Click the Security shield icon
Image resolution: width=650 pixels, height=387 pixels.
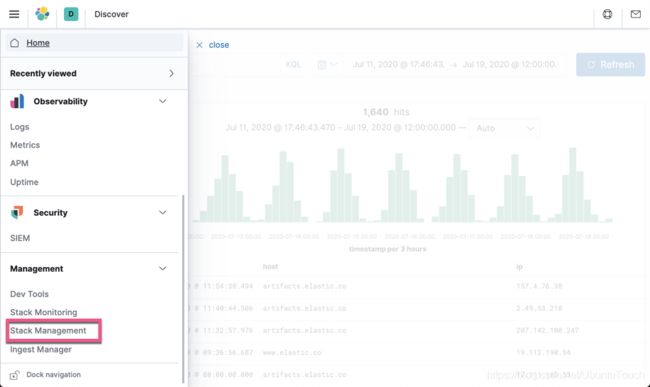pos(17,212)
